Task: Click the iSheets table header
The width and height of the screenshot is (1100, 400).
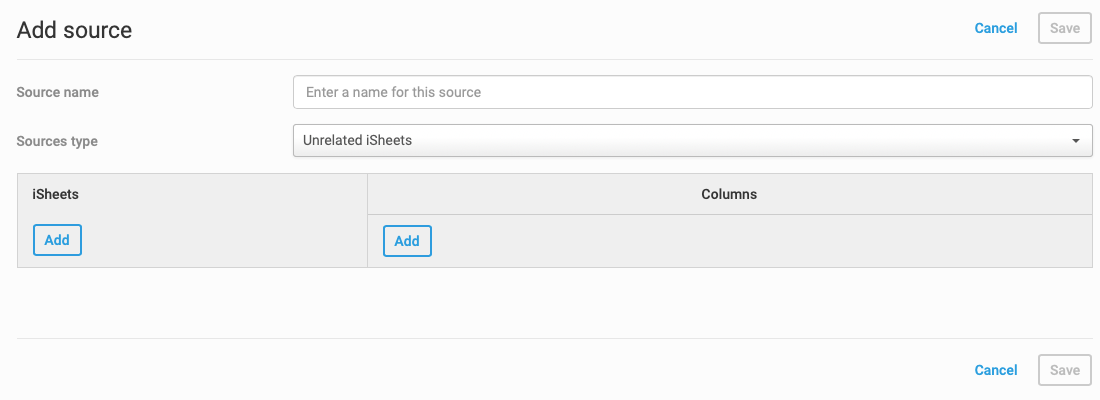Action: [x=56, y=194]
